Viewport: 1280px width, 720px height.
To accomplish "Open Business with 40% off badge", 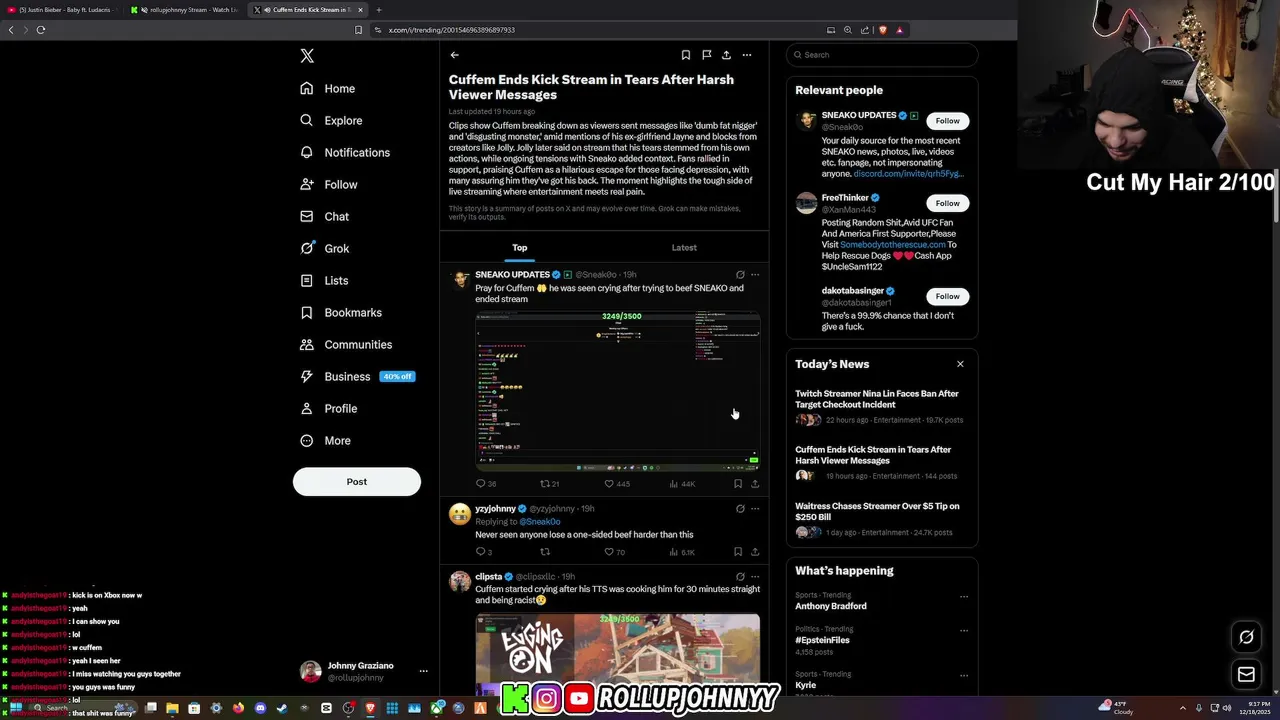I will coord(357,376).
